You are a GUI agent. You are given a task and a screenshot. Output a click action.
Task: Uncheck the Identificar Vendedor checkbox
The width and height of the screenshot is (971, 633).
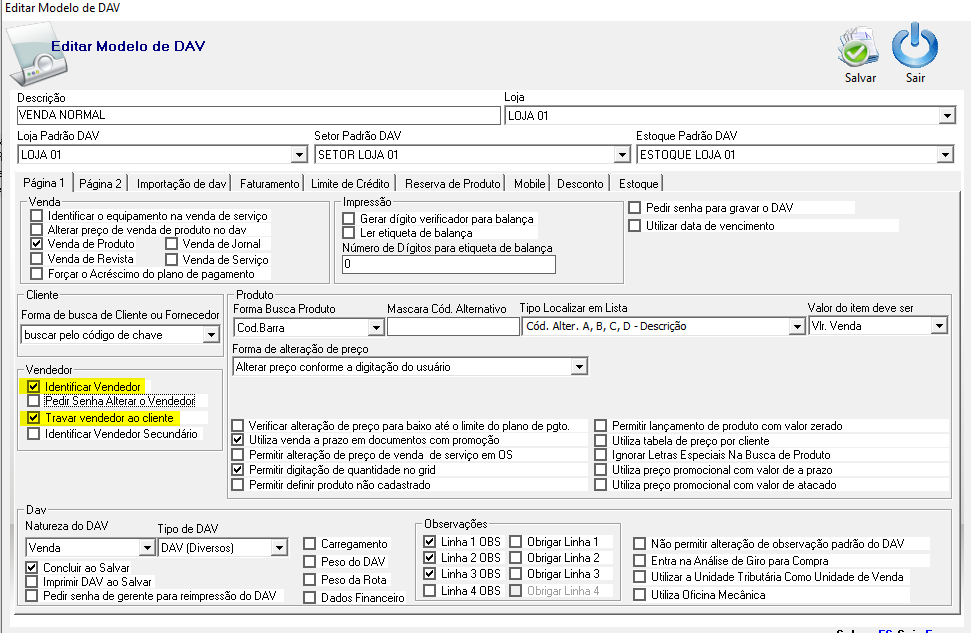tap(33, 386)
